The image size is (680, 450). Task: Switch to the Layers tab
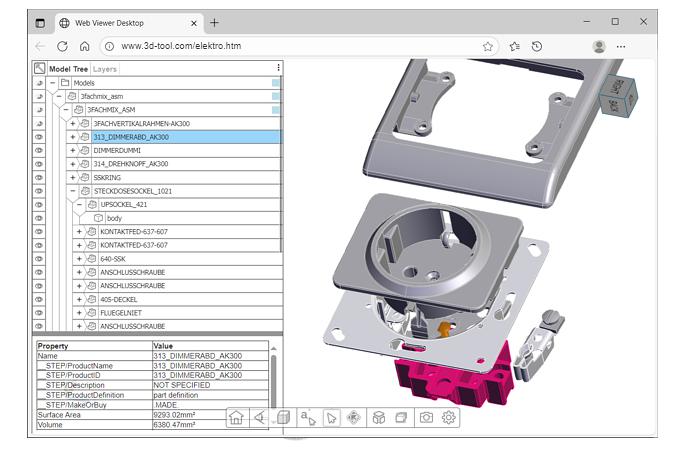105,69
